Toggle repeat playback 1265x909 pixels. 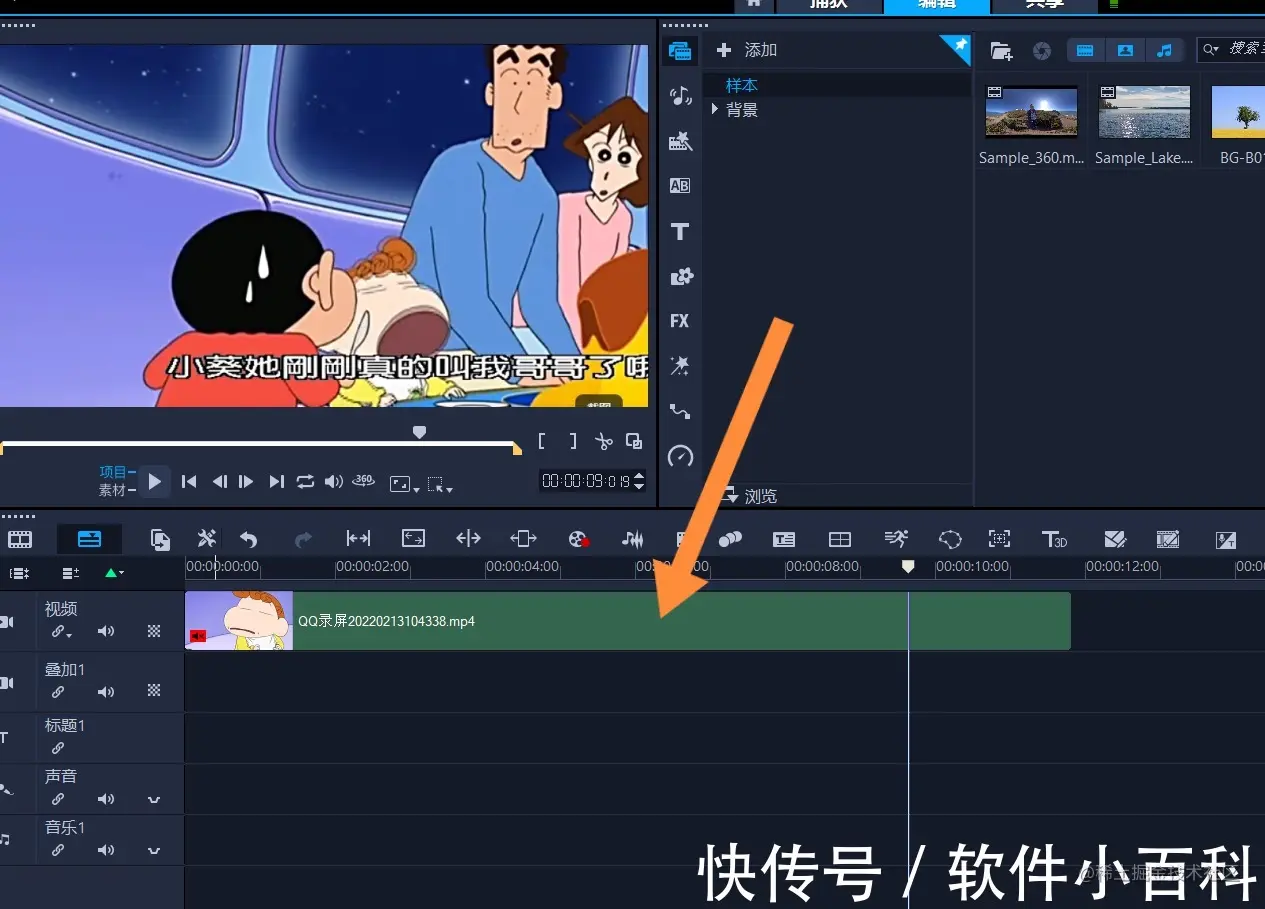point(305,482)
